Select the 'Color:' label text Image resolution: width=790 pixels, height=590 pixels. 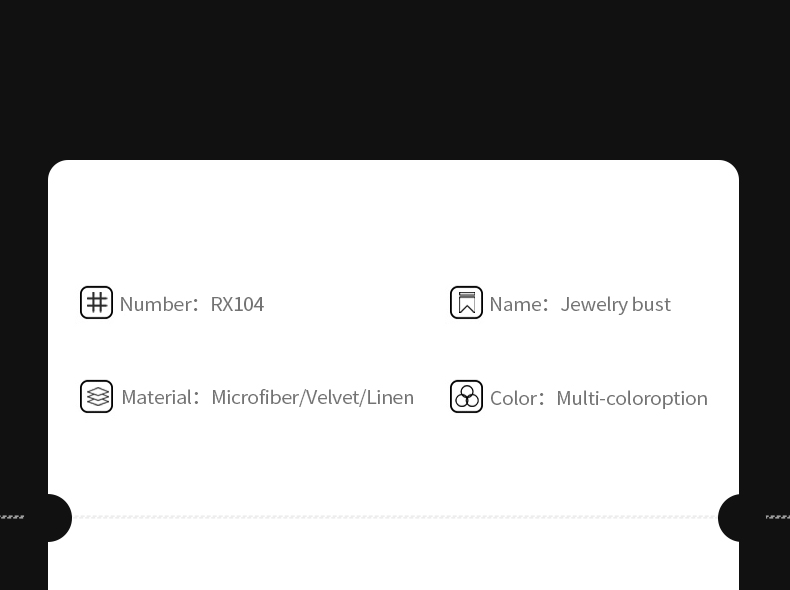point(516,398)
